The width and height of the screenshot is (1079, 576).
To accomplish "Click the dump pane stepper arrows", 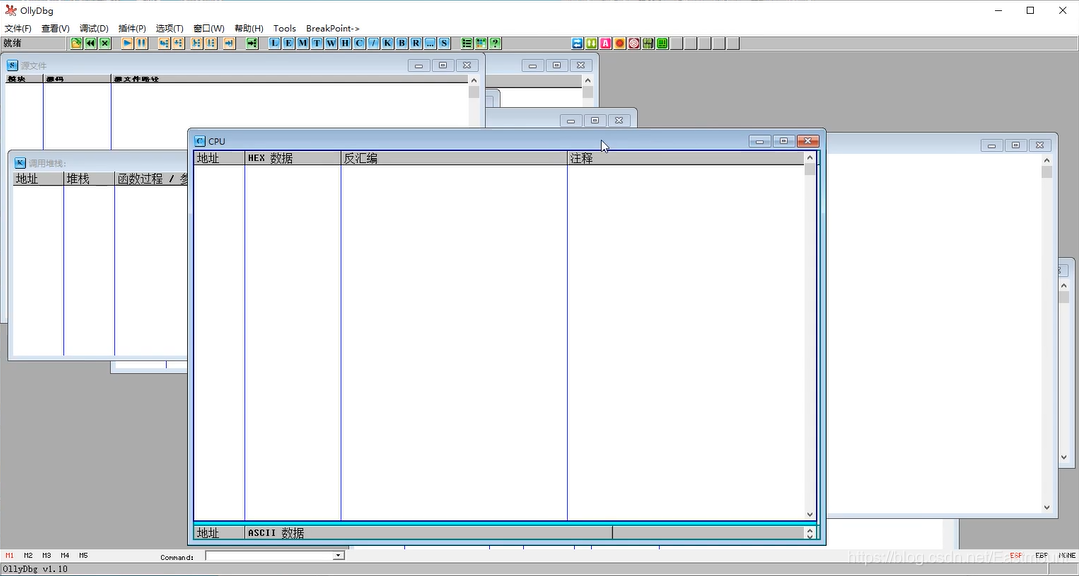I will click(x=809, y=533).
